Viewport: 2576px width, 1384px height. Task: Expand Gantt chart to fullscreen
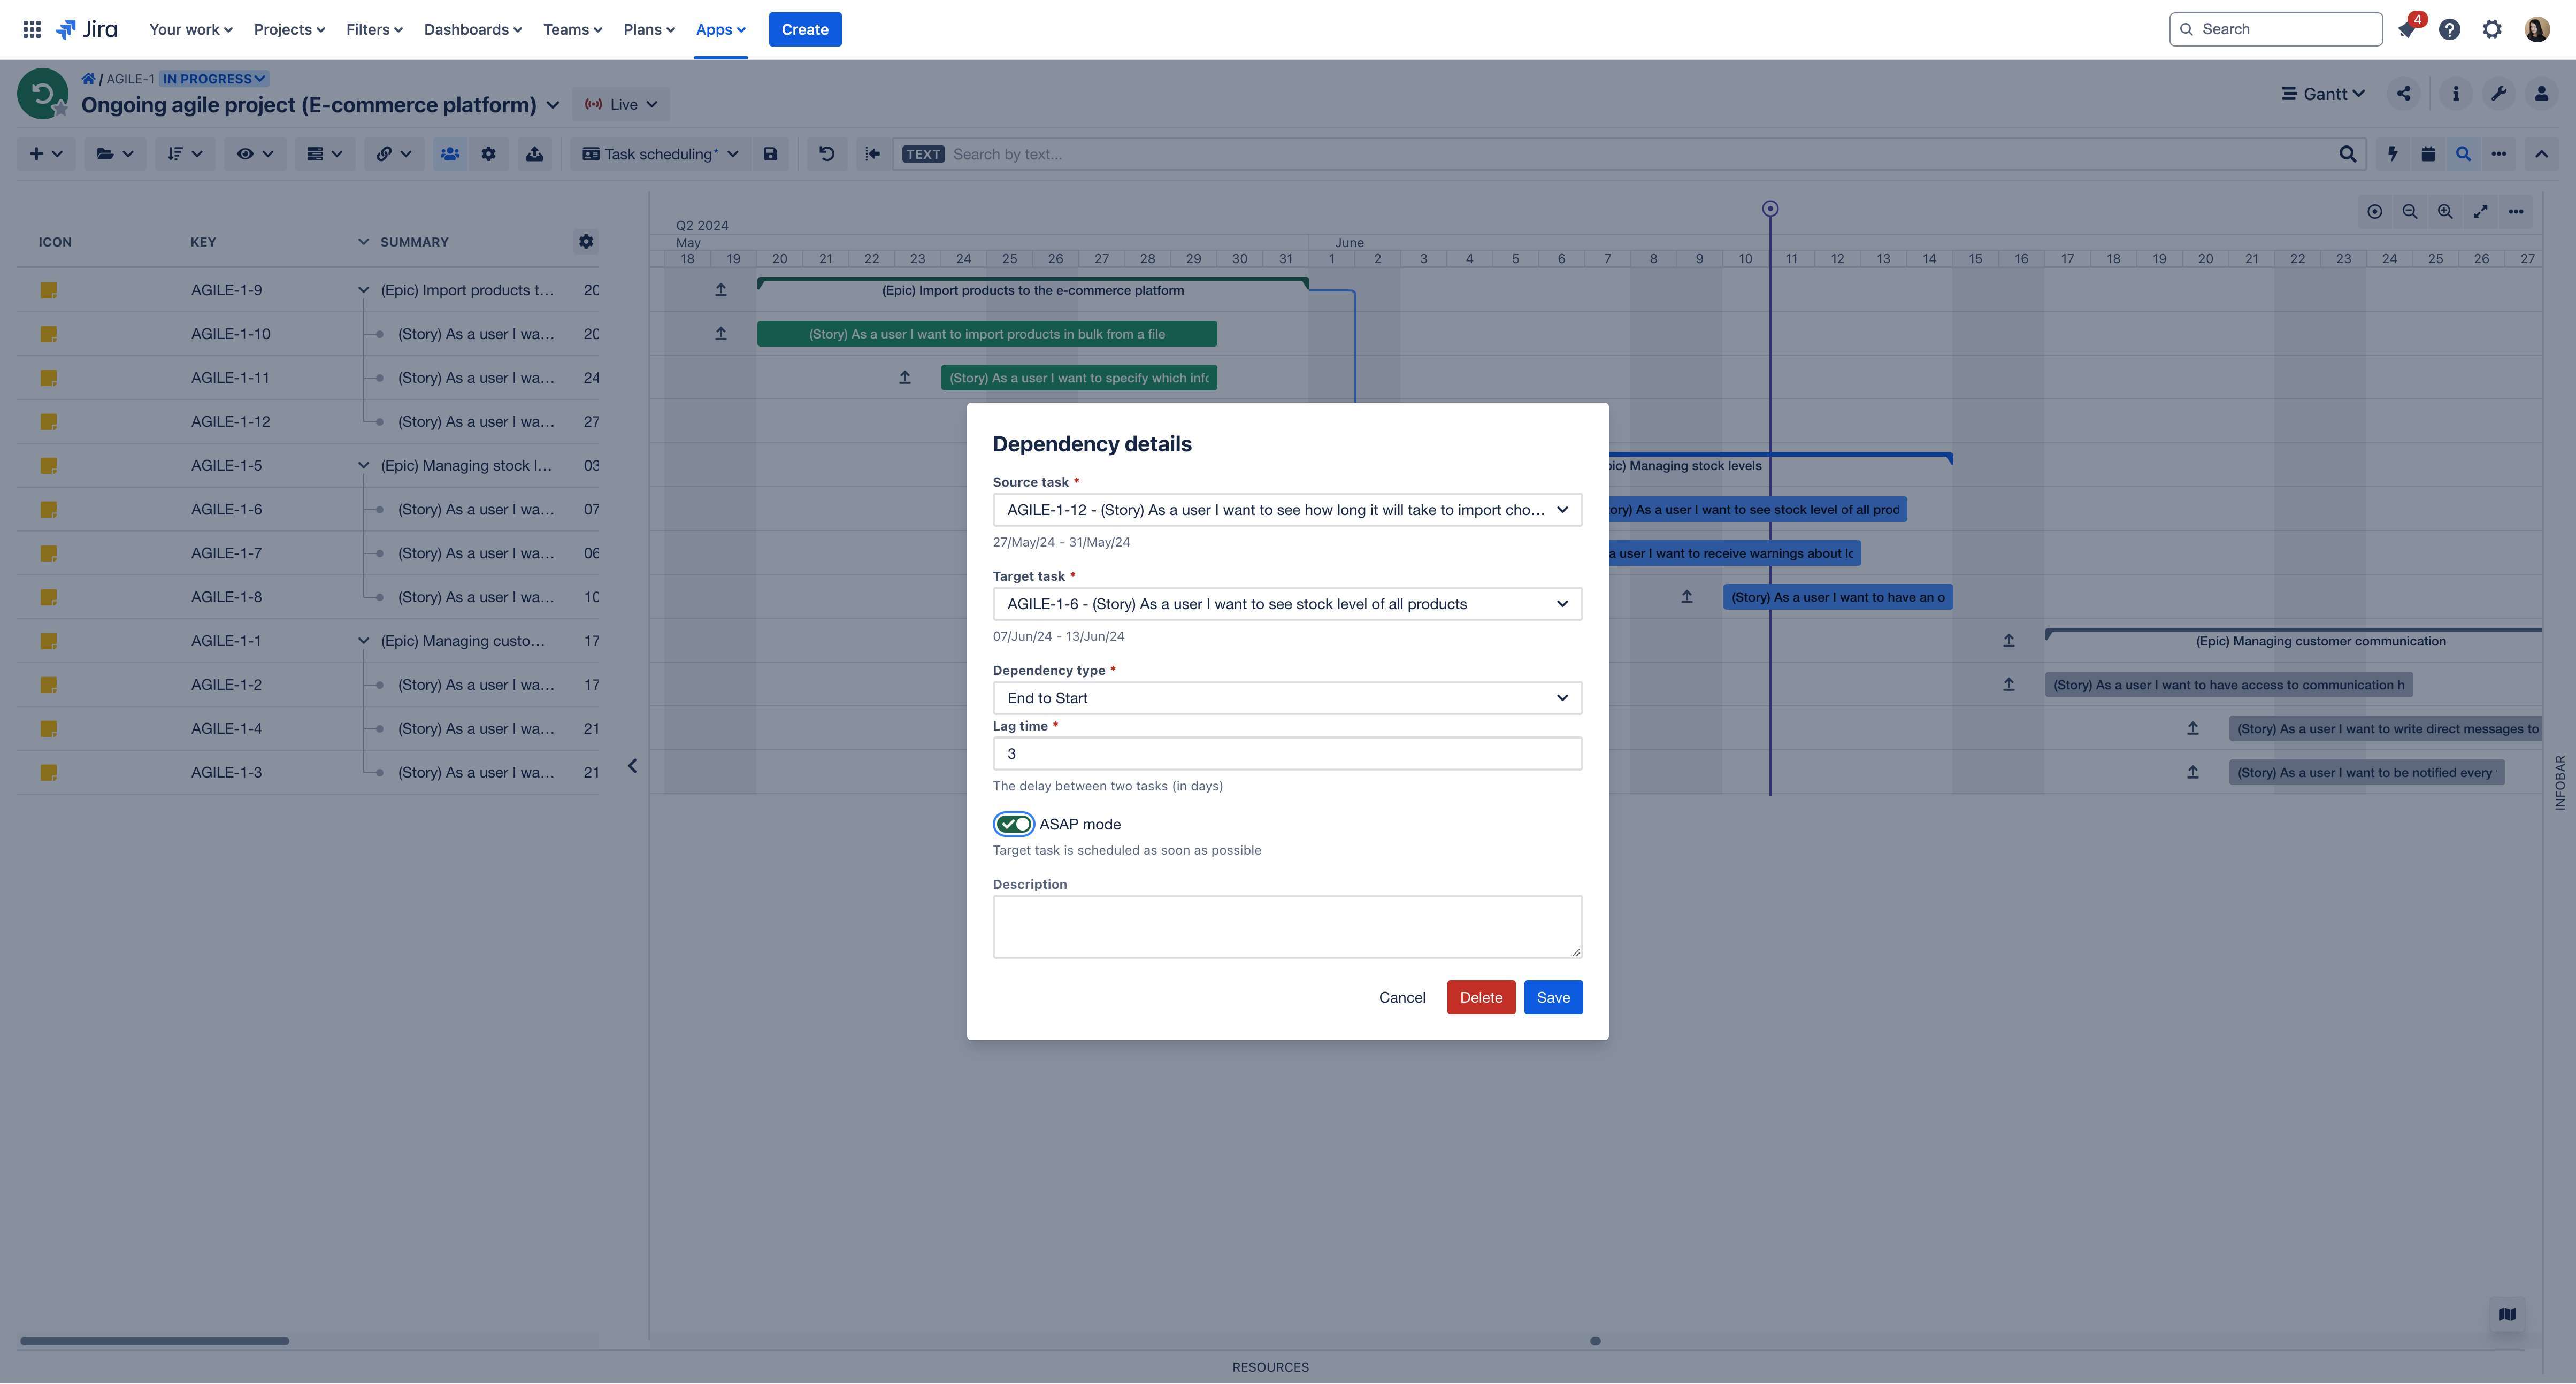coord(2481,212)
